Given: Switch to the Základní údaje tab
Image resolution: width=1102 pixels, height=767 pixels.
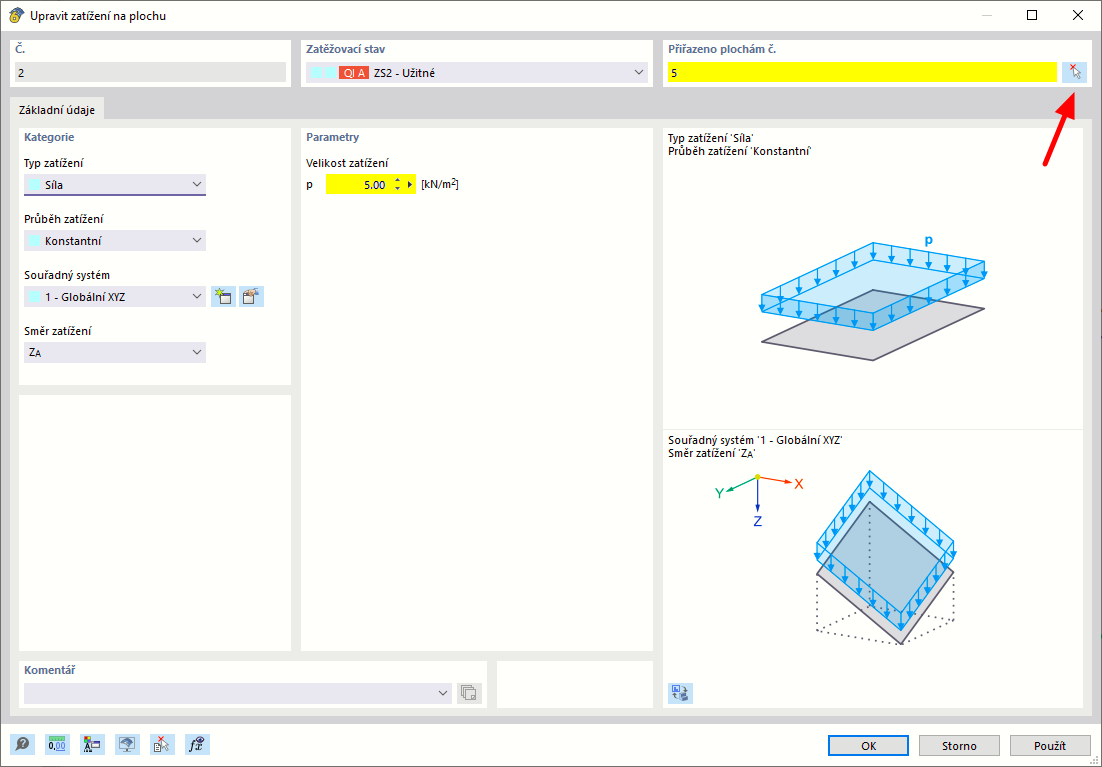Looking at the screenshot, I should pyautogui.click(x=57, y=110).
